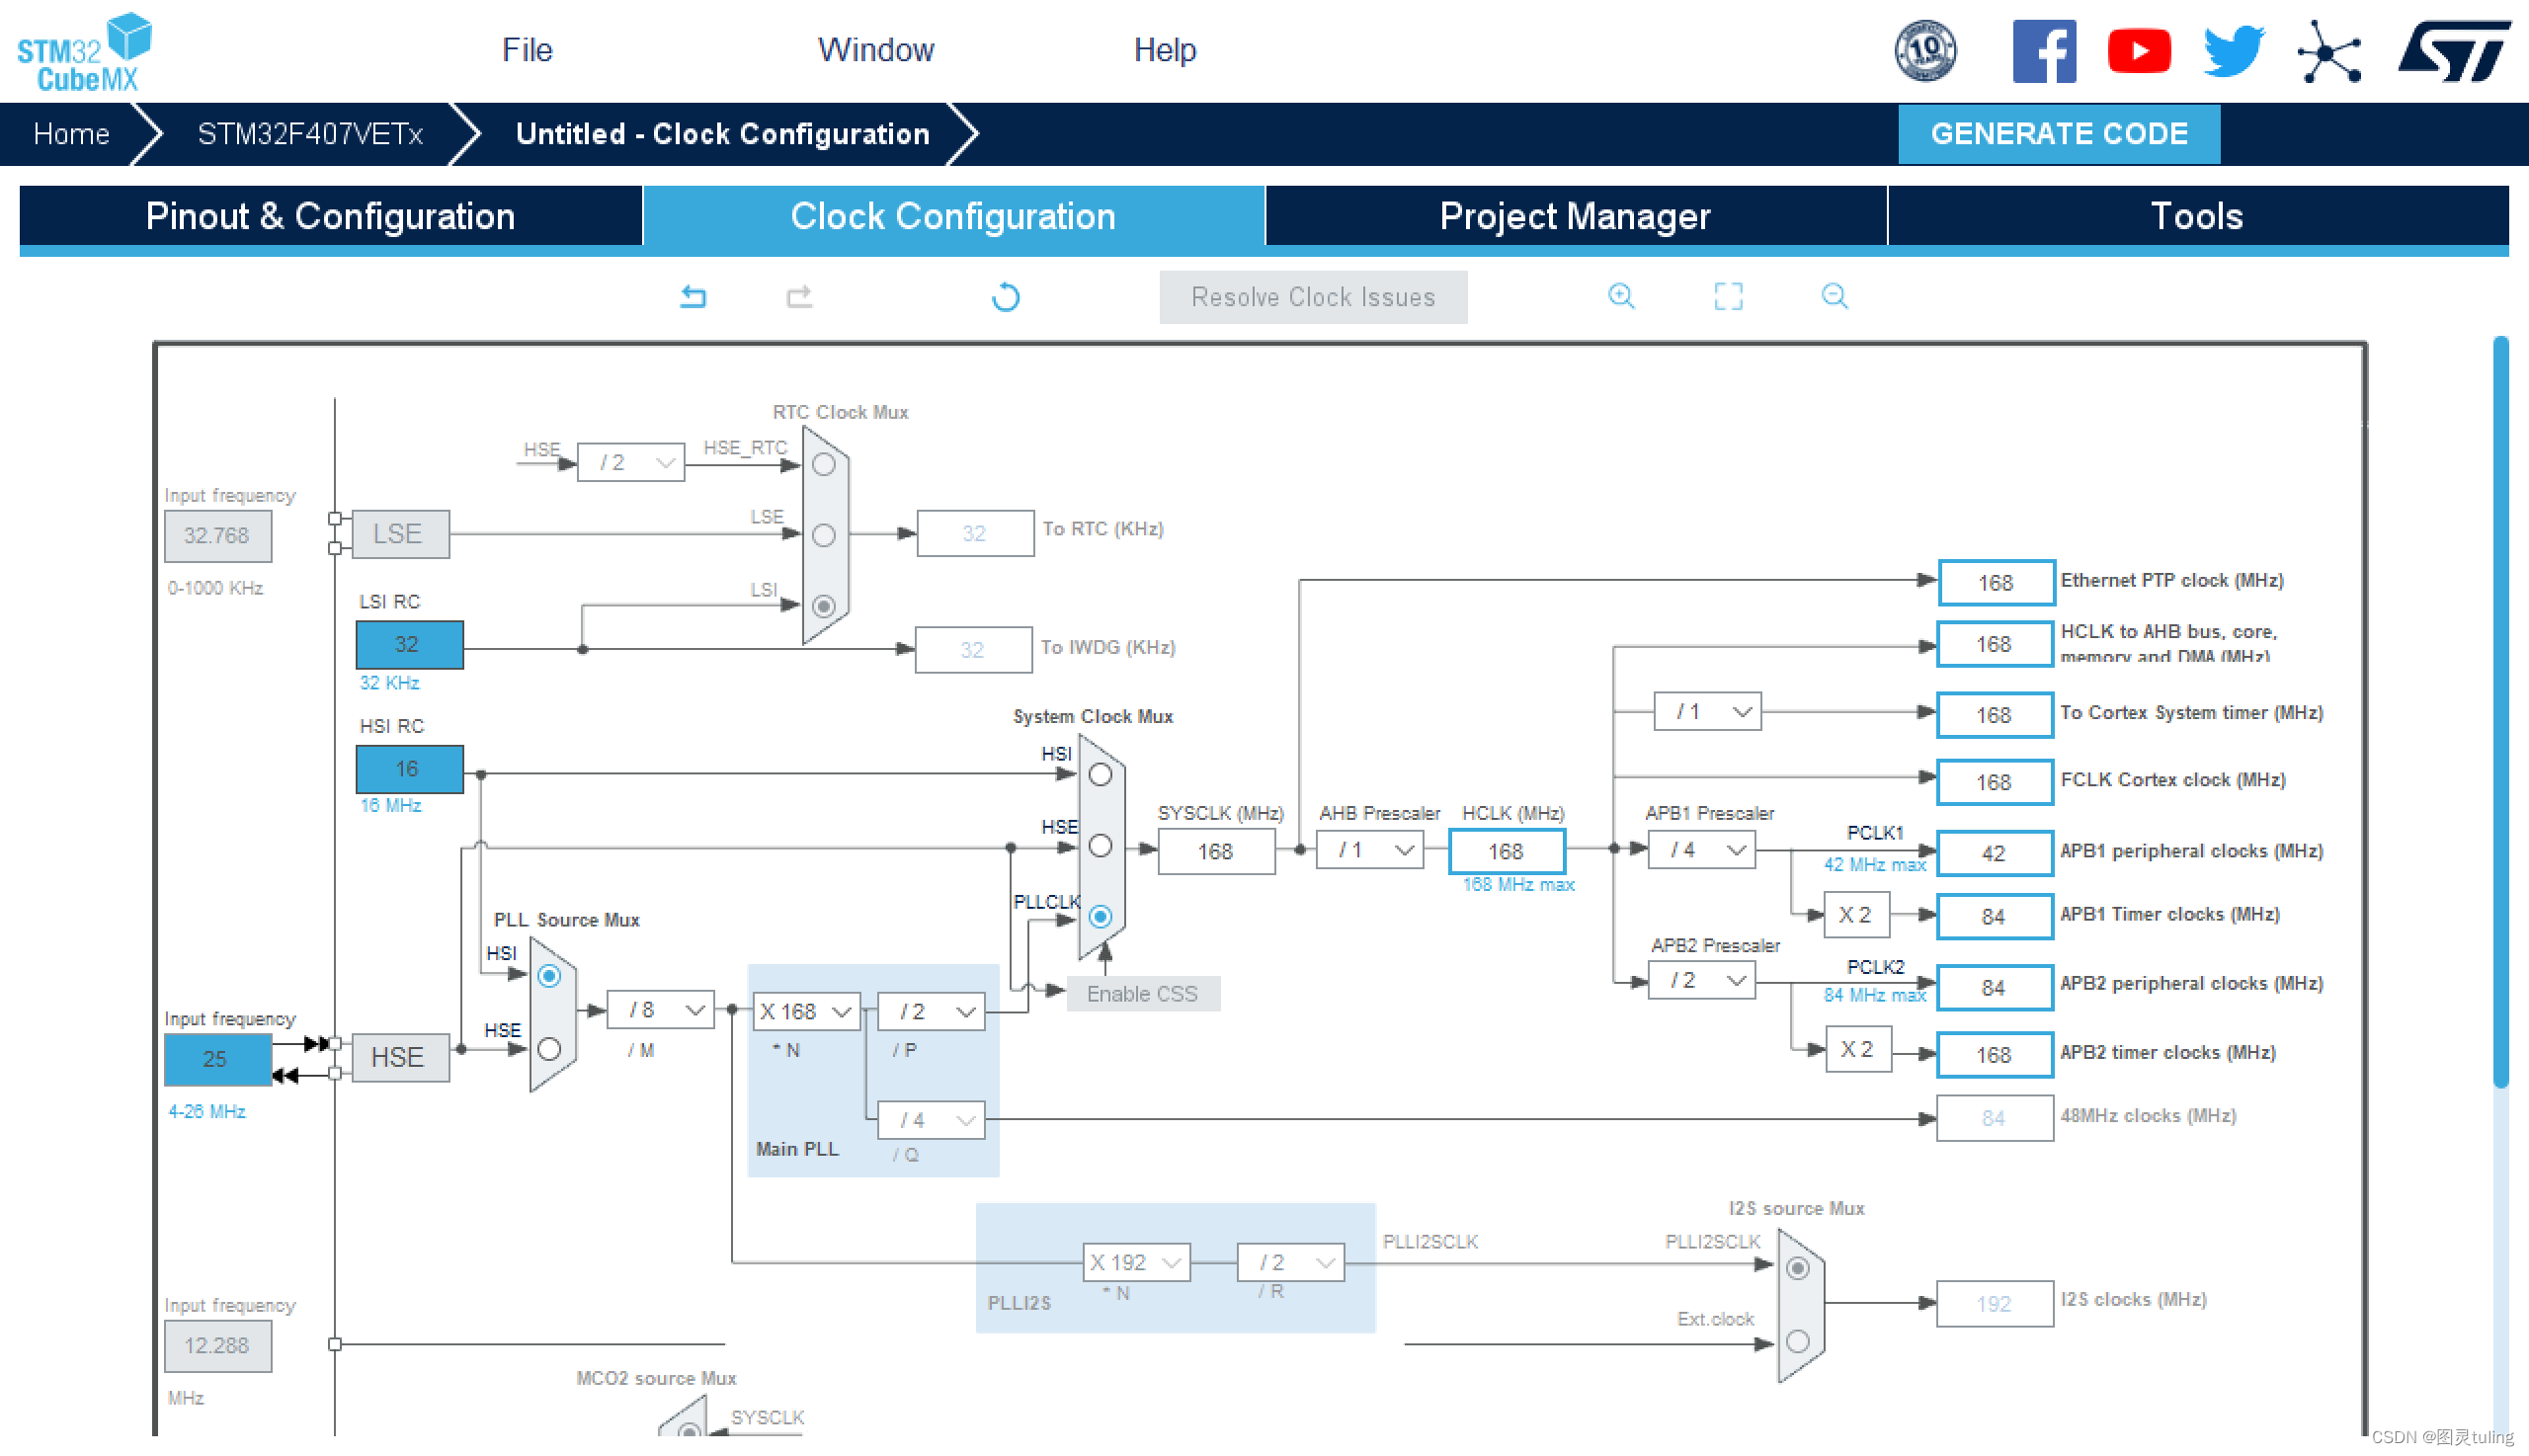This screenshot has width=2529, height=1456.
Task: Click the HSE input frequency field
Action: [216, 1059]
